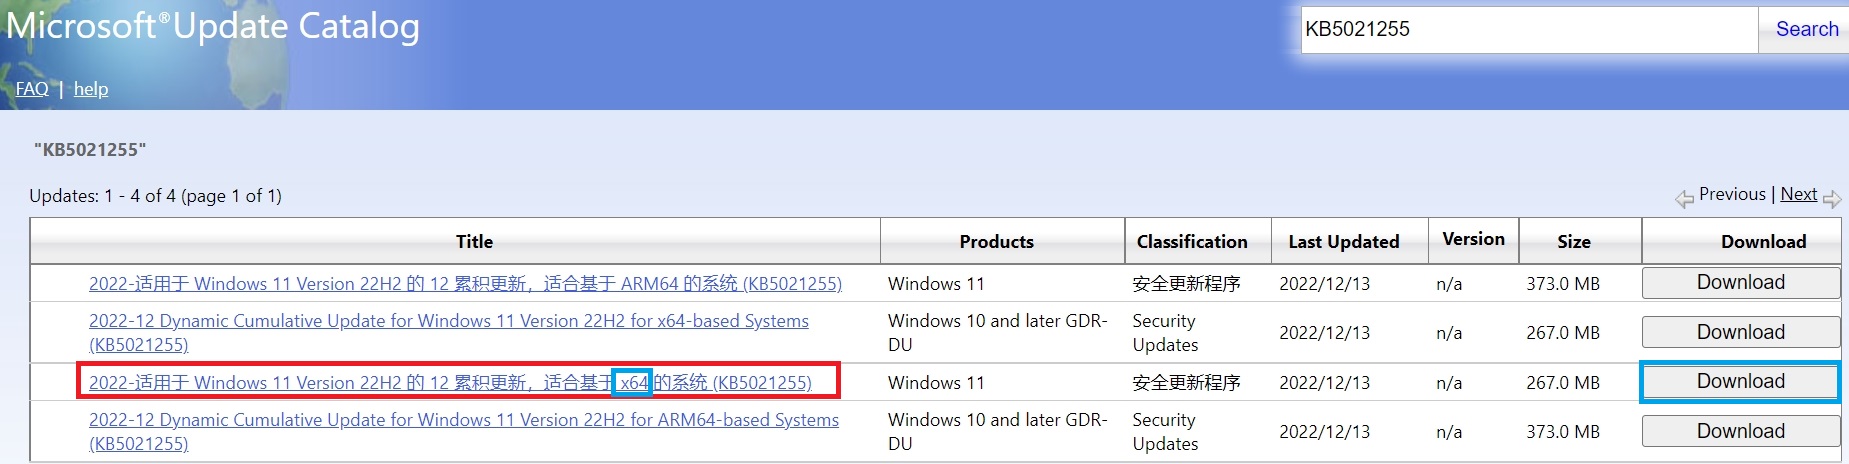Click the Next arrow icon
This screenshot has height=464, width=1849.
pyautogui.click(x=1832, y=198)
